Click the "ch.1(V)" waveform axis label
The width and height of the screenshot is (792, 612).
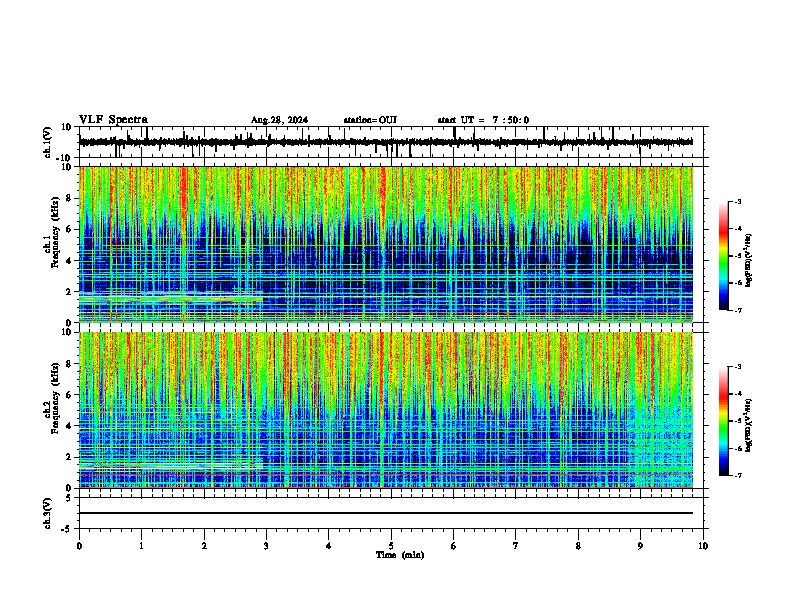tap(48, 142)
